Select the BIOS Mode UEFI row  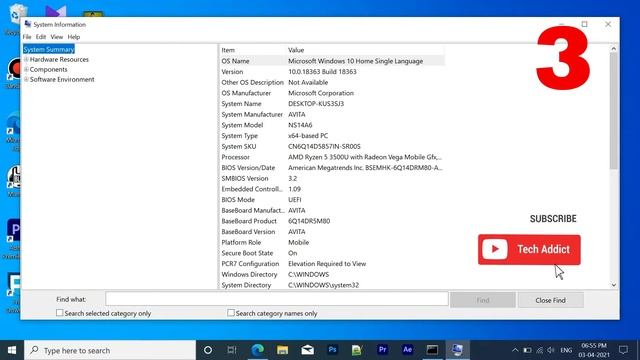pyautogui.click(x=332, y=200)
